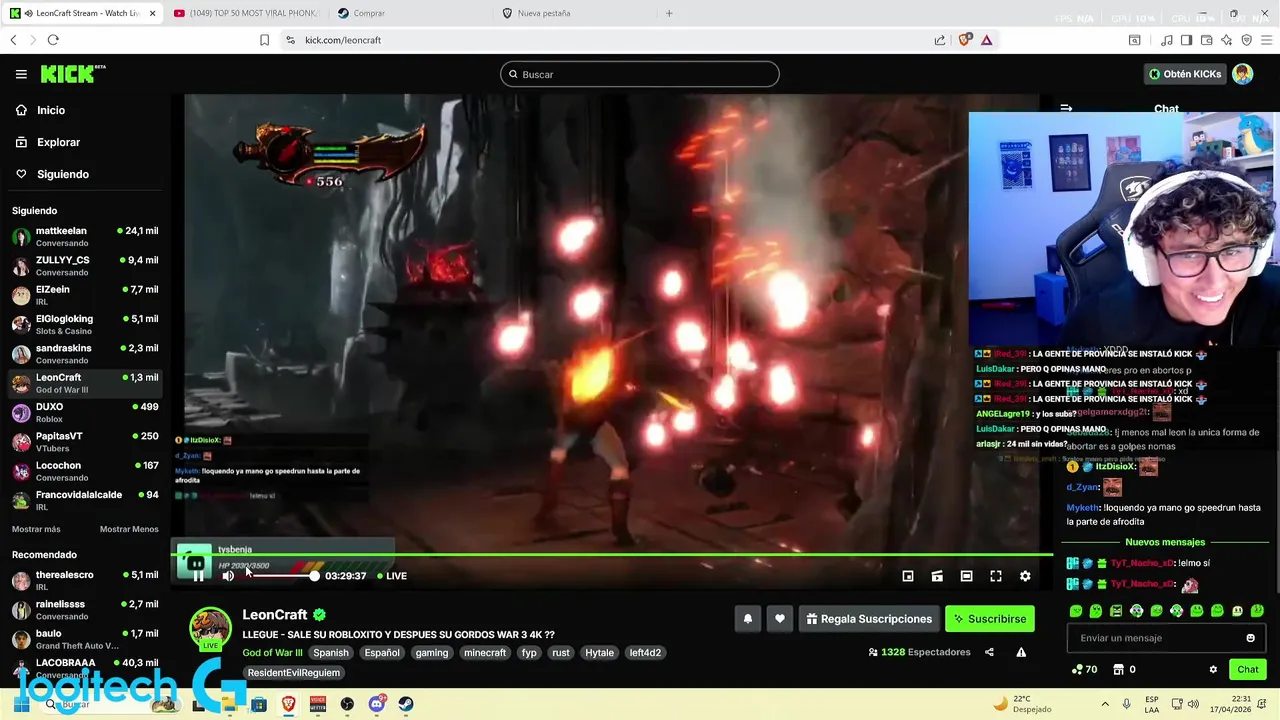
Task: Open mattkeelan's channel in Siguiendo list
Action: click(x=85, y=236)
